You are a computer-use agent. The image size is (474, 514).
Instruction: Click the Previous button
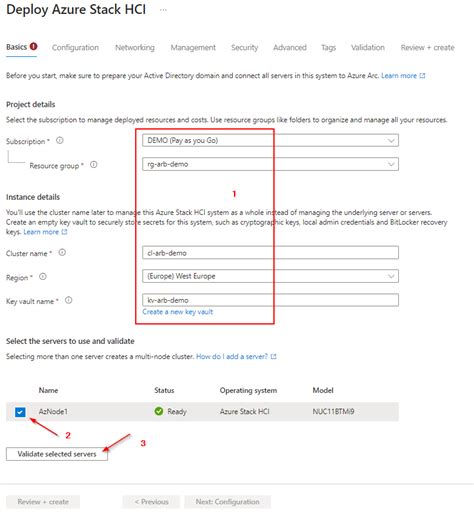151,502
